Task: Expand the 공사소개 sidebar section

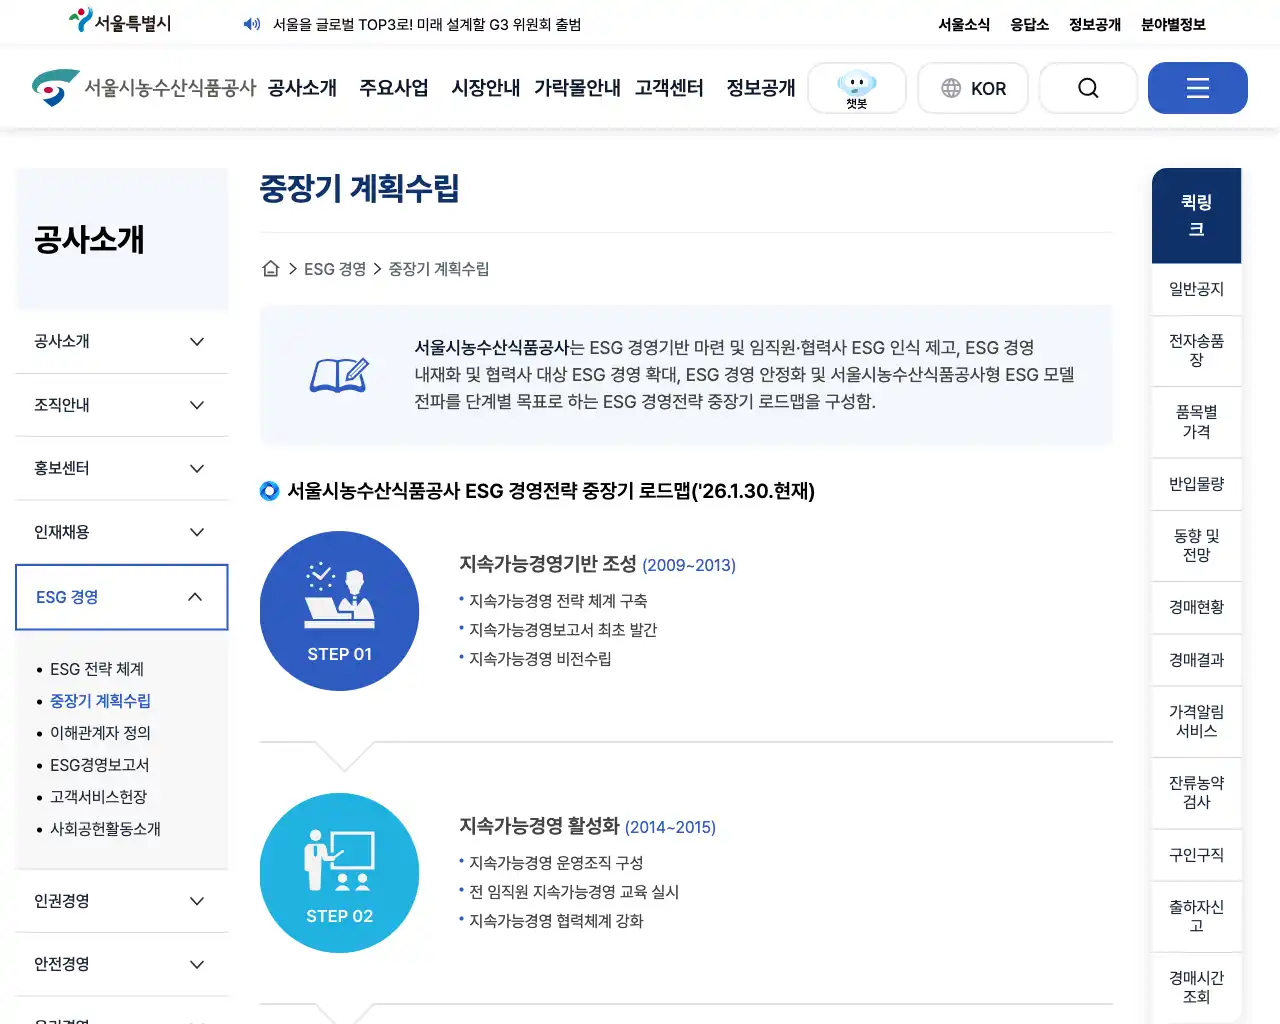Action: pyautogui.click(x=122, y=341)
